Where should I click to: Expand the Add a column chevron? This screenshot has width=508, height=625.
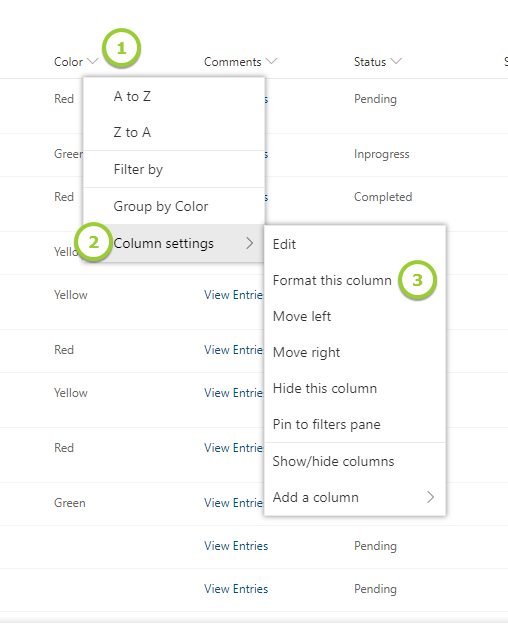(x=430, y=497)
